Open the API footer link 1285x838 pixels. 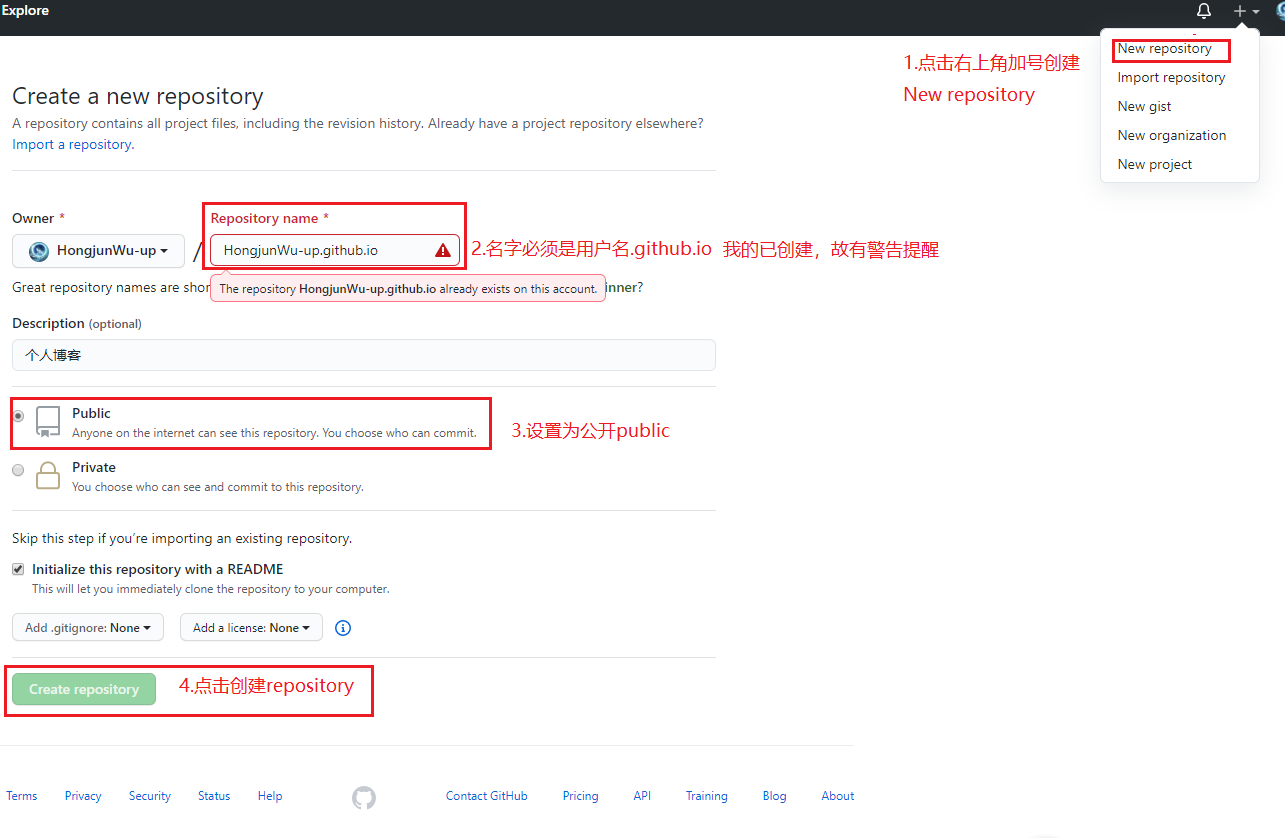pos(642,796)
